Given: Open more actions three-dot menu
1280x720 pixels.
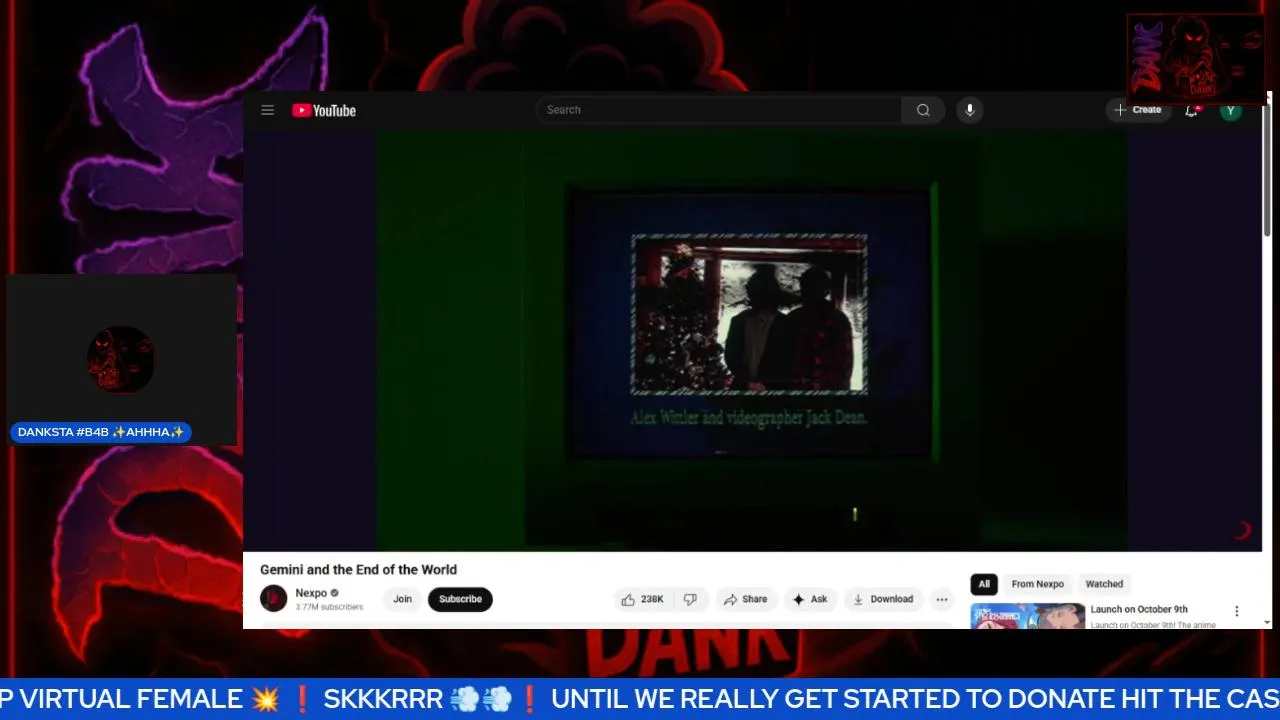Looking at the screenshot, I should pyautogui.click(x=942, y=599).
